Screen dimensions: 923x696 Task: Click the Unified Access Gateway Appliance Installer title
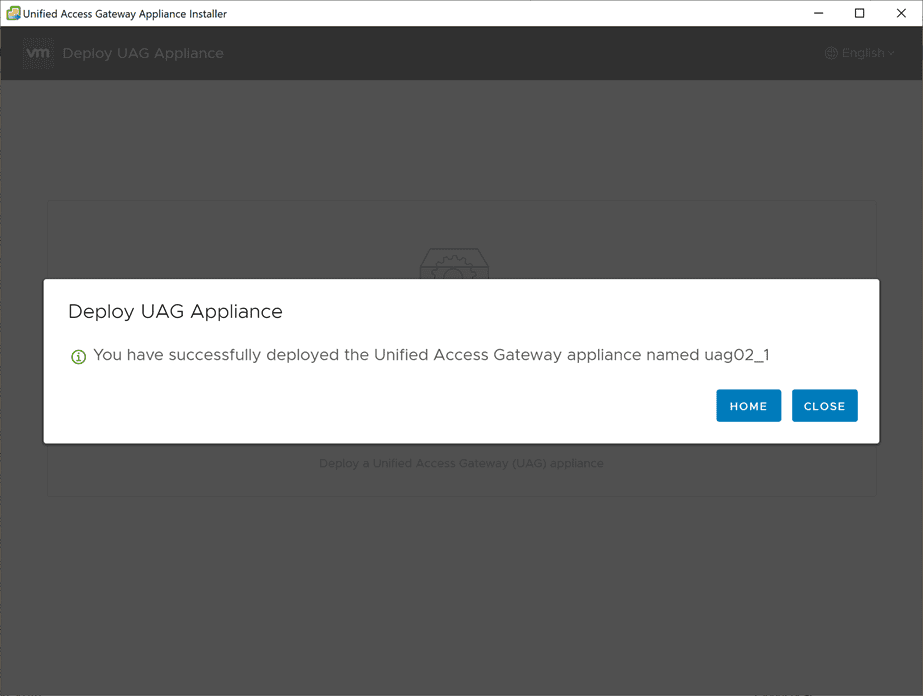[125, 14]
